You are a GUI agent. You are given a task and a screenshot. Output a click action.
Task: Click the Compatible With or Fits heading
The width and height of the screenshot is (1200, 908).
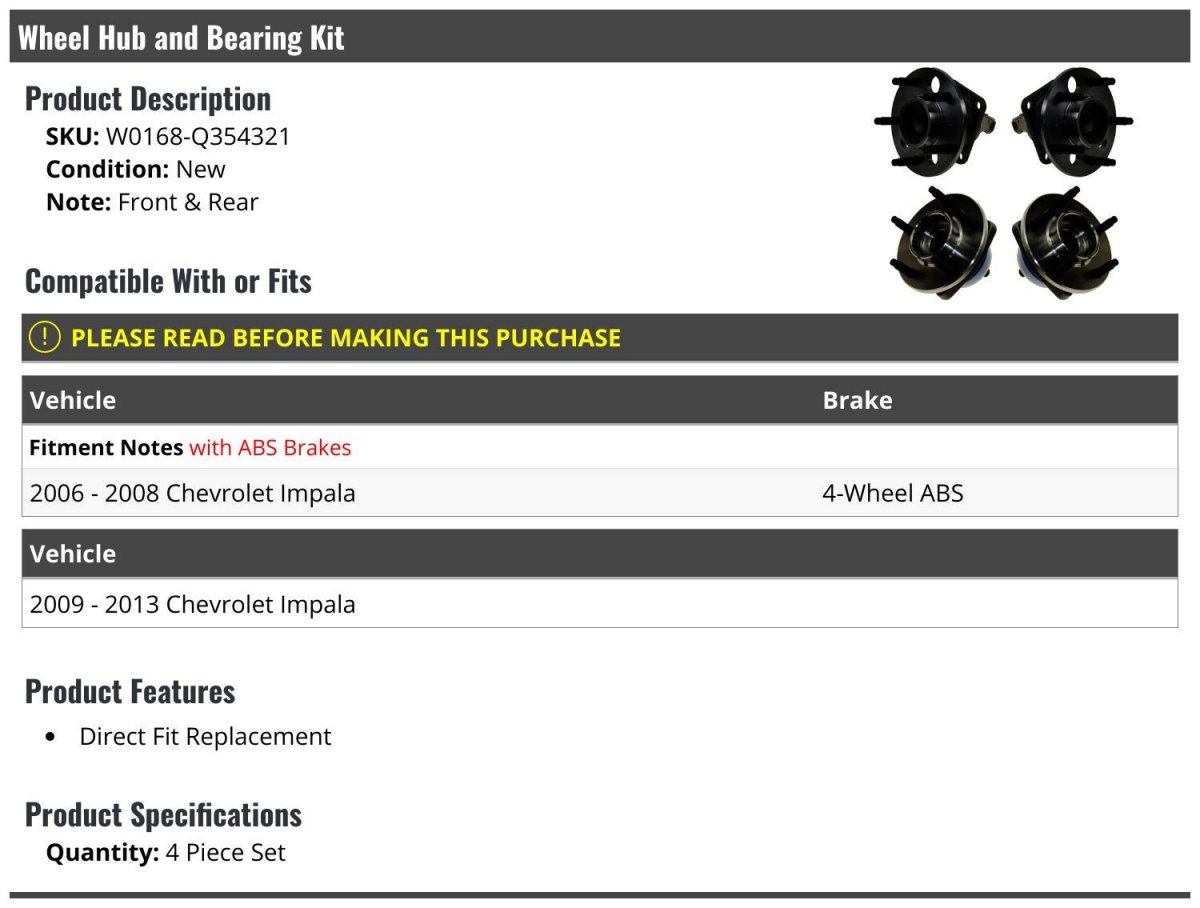click(168, 282)
